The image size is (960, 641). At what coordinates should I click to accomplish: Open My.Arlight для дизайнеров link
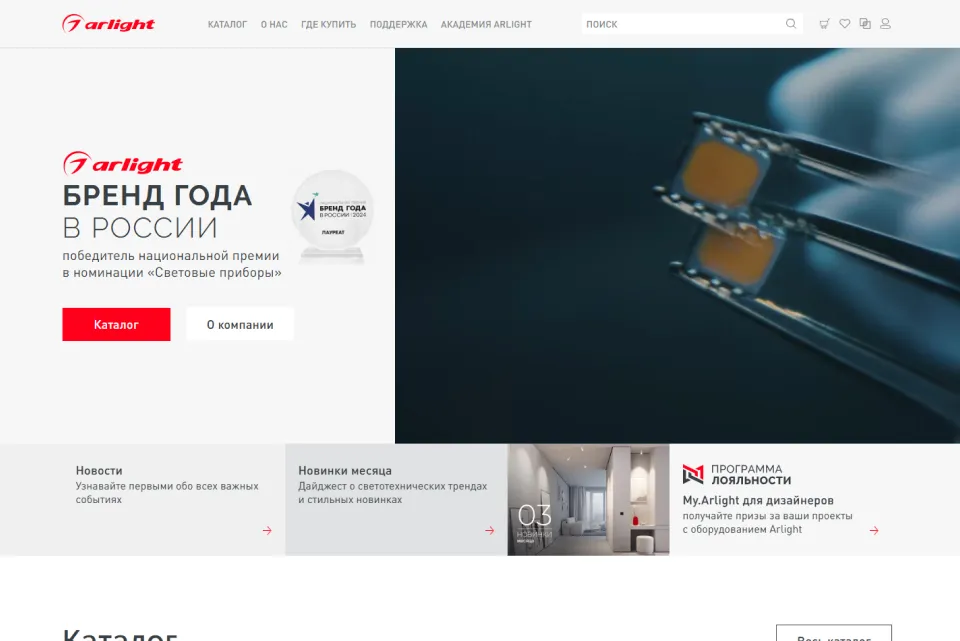pyautogui.click(x=758, y=500)
